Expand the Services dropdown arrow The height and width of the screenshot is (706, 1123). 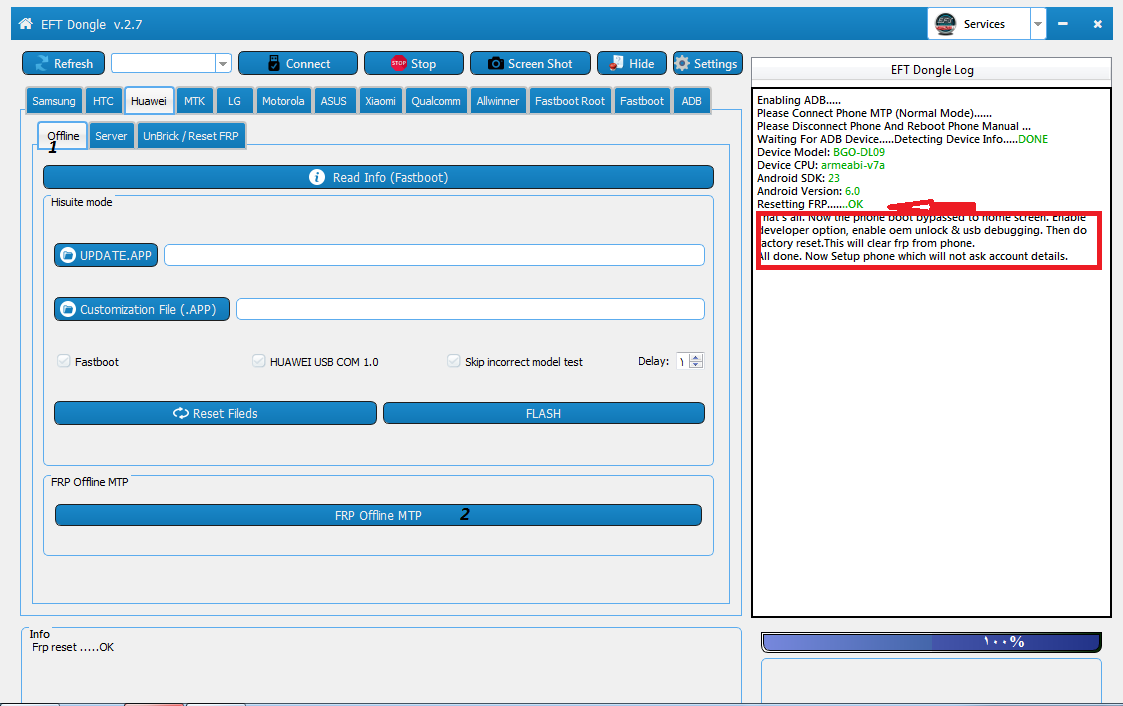[x=1037, y=24]
